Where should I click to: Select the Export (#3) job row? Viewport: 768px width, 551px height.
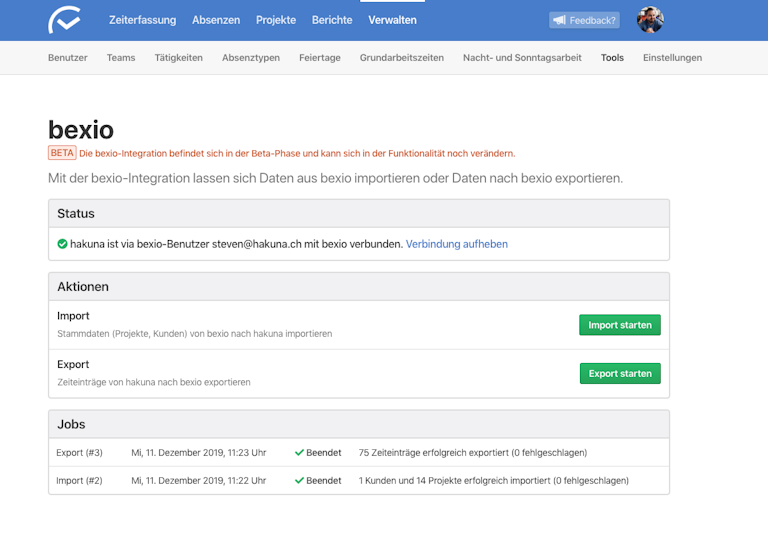point(359,453)
